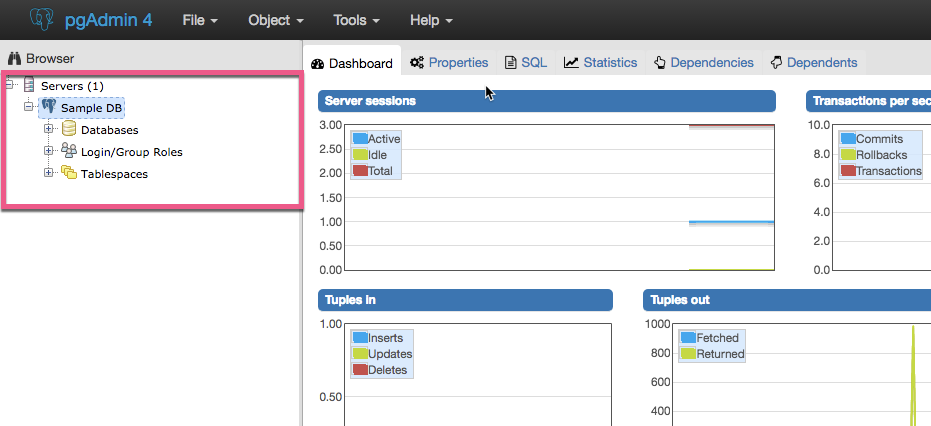931x426 pixels.
Task: Click the Dashboard gauge icon
Action: (x=317, y=64)
